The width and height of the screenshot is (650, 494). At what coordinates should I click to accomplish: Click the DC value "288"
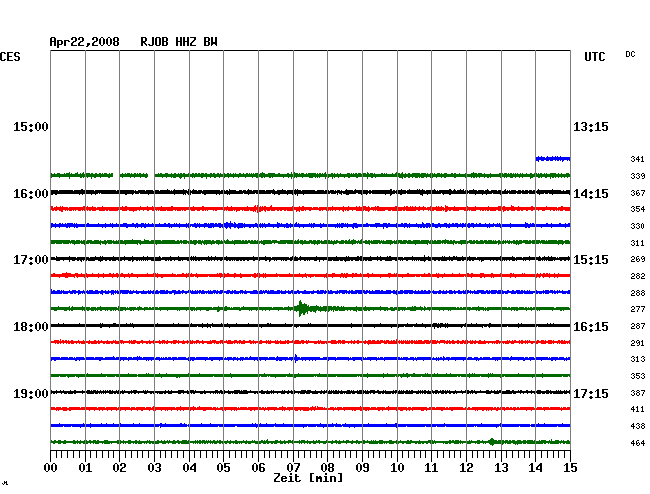tap(638, 293)
